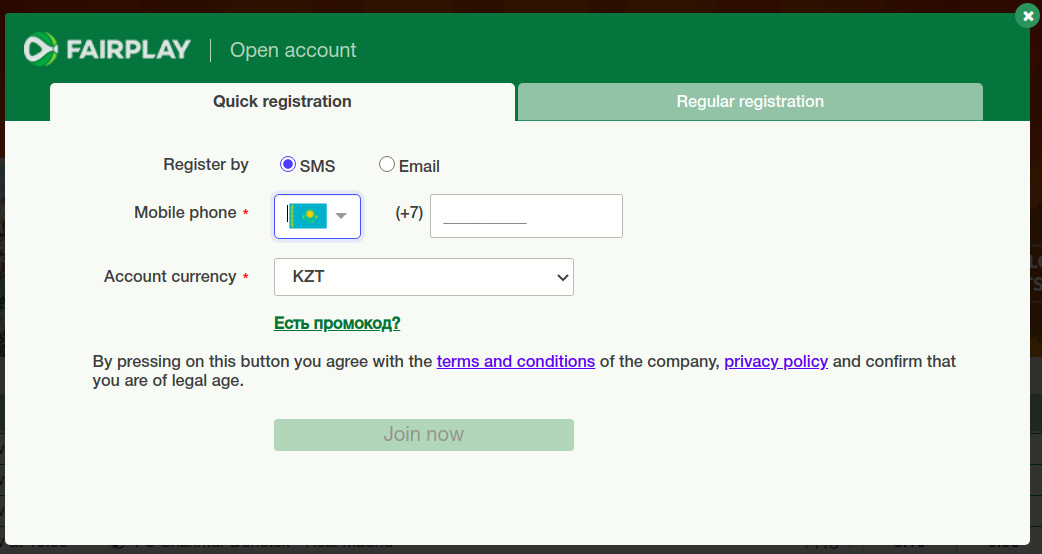
Task: Click the Join now button
Action: 423,434
